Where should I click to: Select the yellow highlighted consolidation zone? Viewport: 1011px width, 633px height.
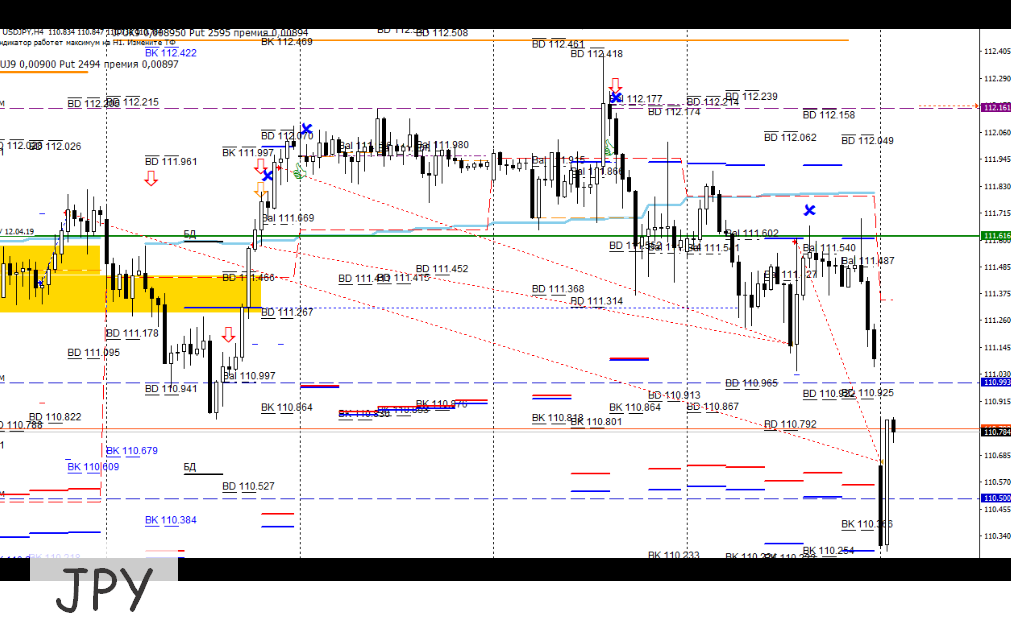(129, 278)
